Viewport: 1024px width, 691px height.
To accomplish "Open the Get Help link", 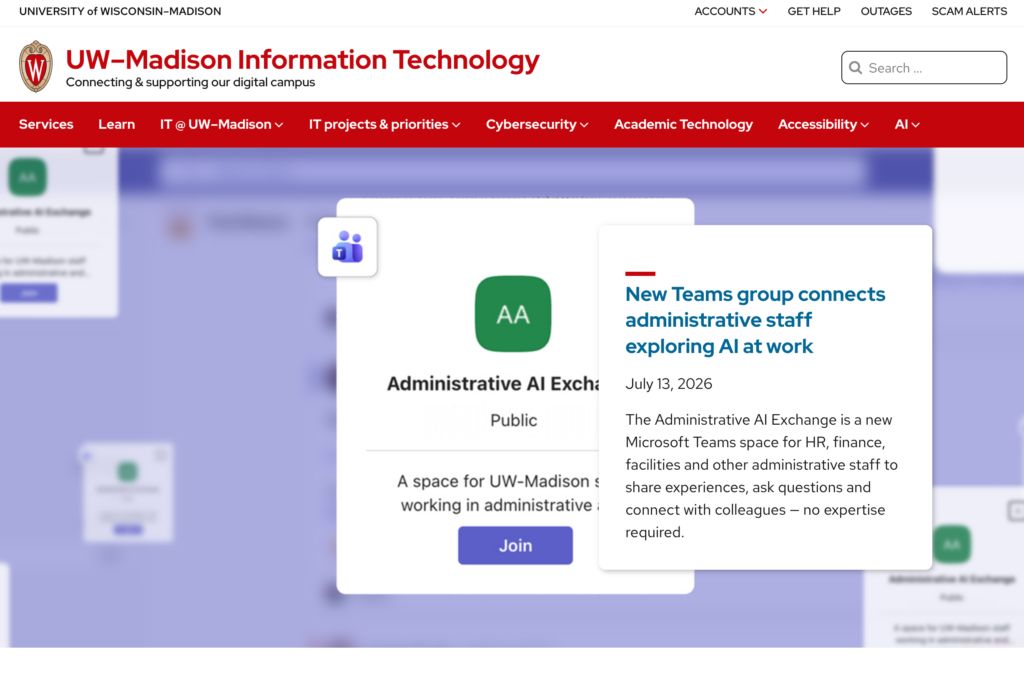I will [814, 11].
